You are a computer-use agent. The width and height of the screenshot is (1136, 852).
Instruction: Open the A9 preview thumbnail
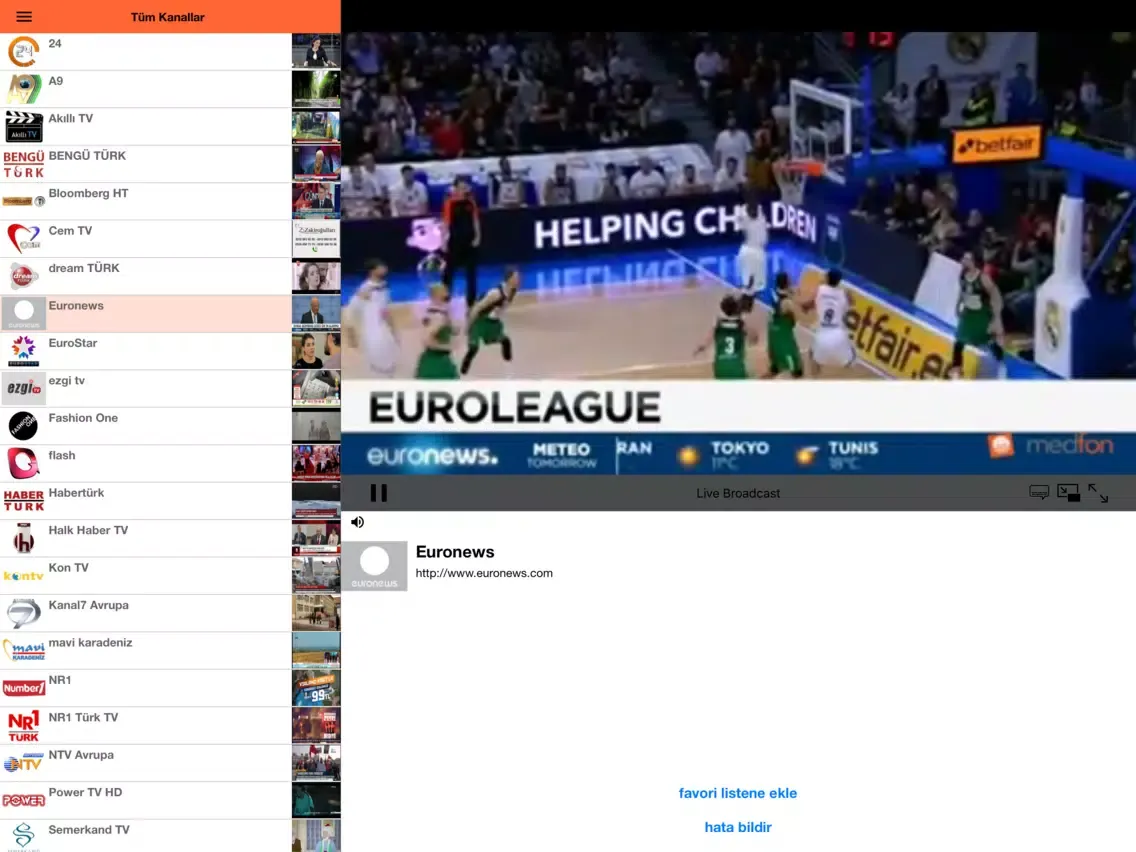(x=316, y=89)
